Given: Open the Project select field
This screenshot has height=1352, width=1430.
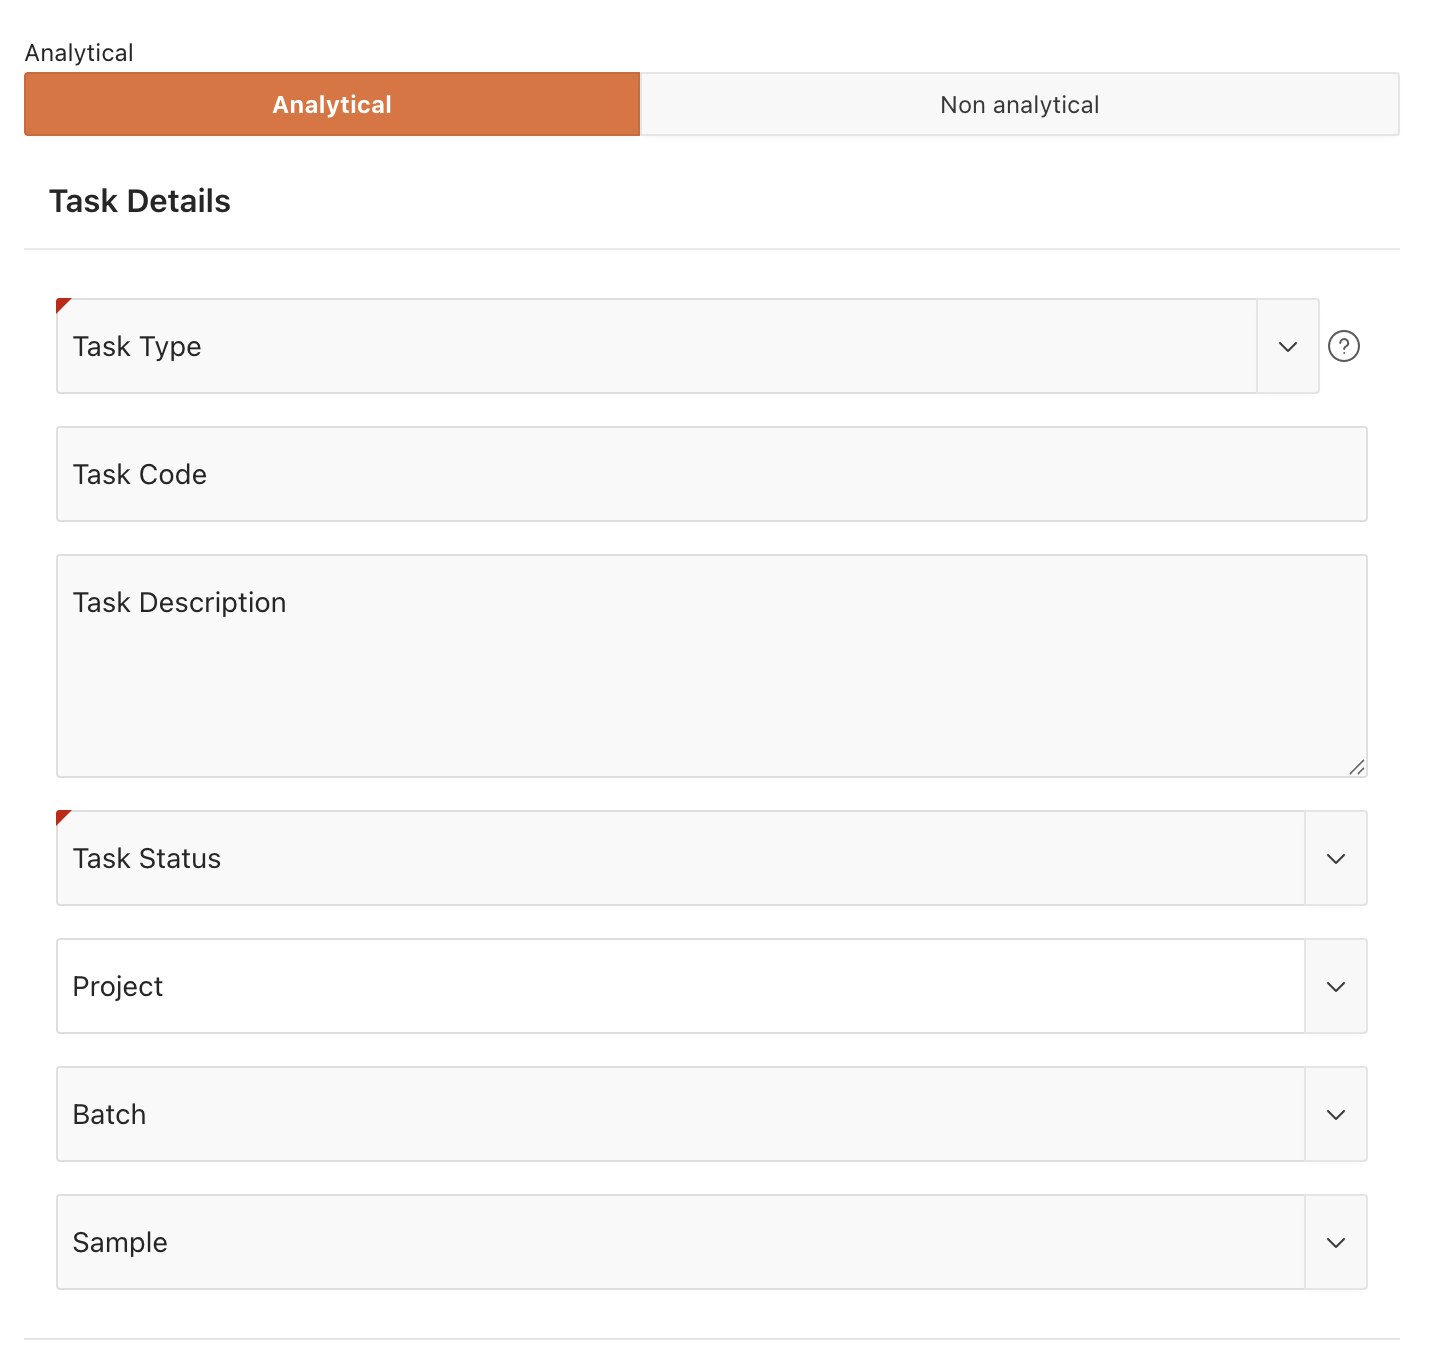Looking at the screenshot, I should [x=680, y=986].
